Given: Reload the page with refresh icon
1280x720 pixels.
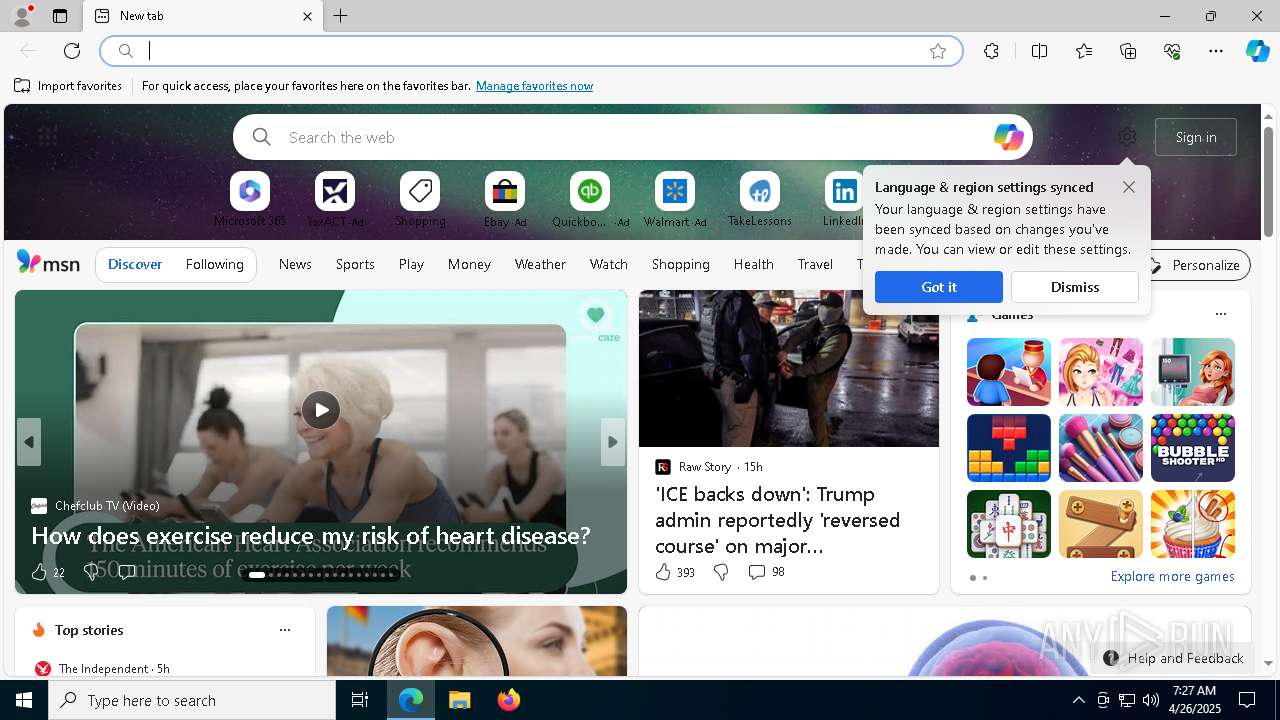Looking at the screenshot, I should (72, 51).
